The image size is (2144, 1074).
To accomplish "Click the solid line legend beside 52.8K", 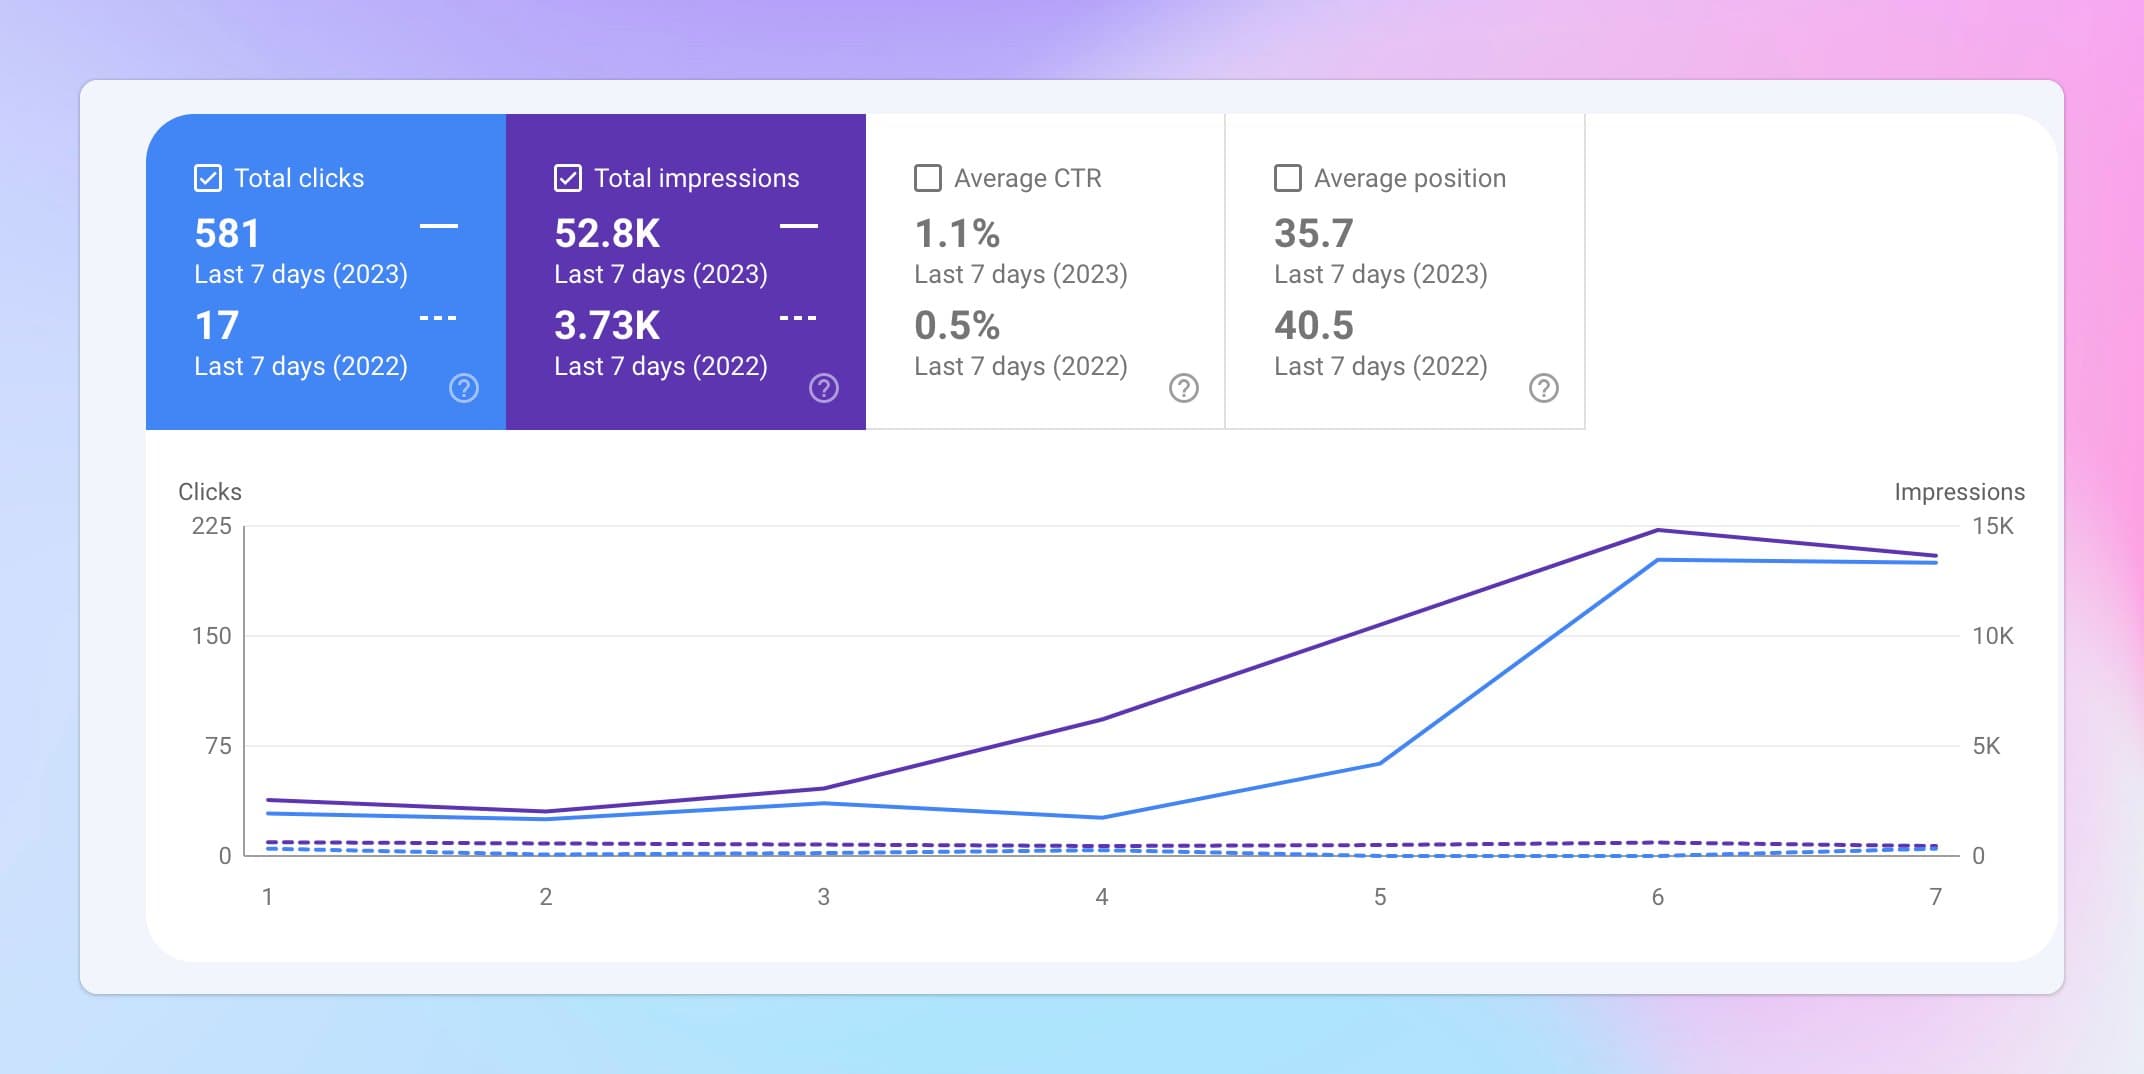I will coord(798,228).
